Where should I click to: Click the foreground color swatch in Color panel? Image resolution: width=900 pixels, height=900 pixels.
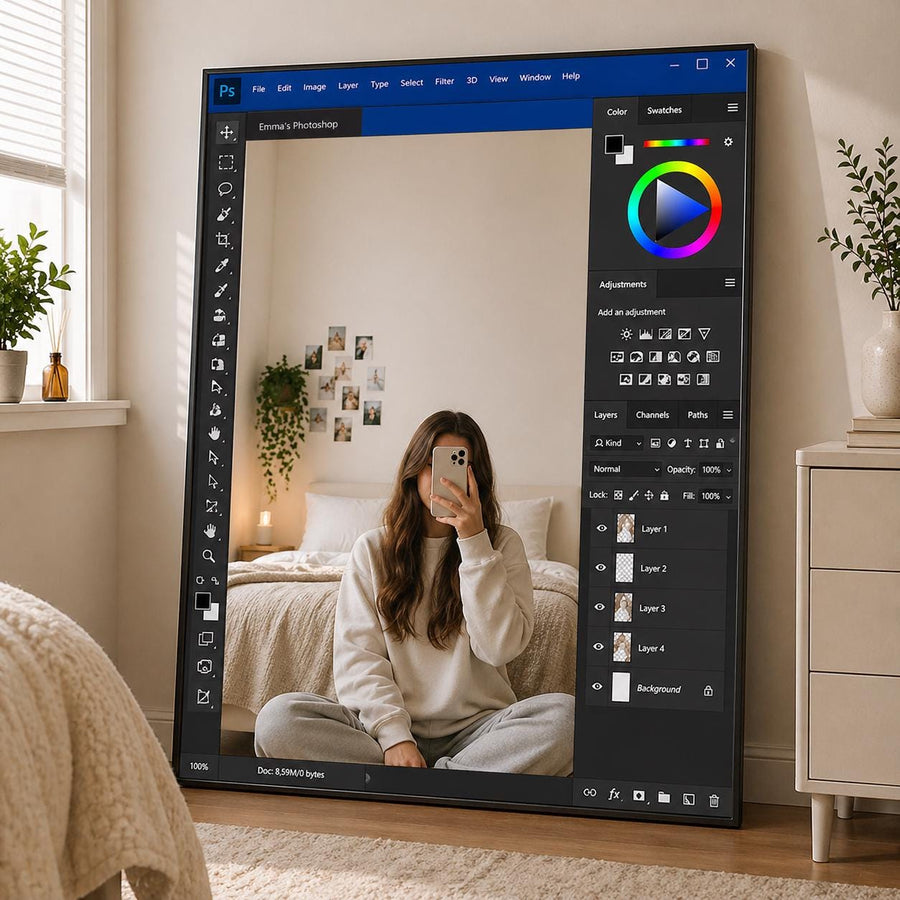(x=614, y=144)
